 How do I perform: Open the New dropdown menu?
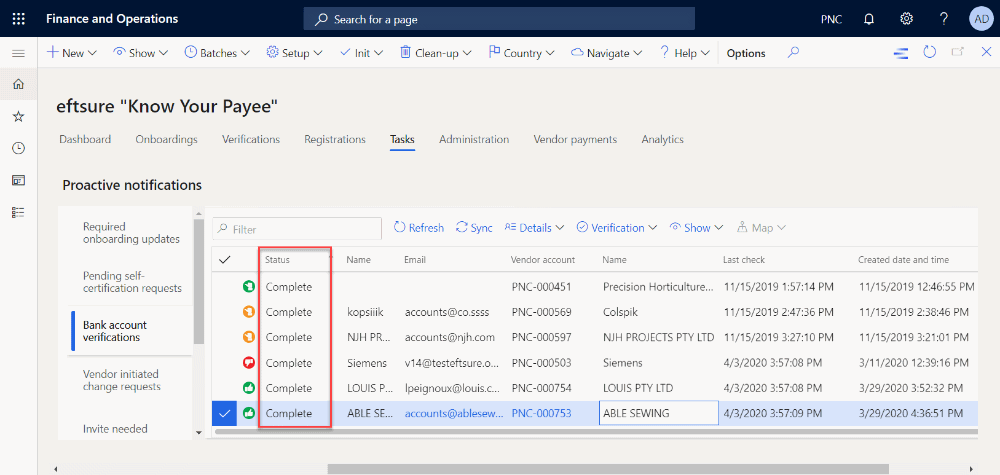click(71, 54)
